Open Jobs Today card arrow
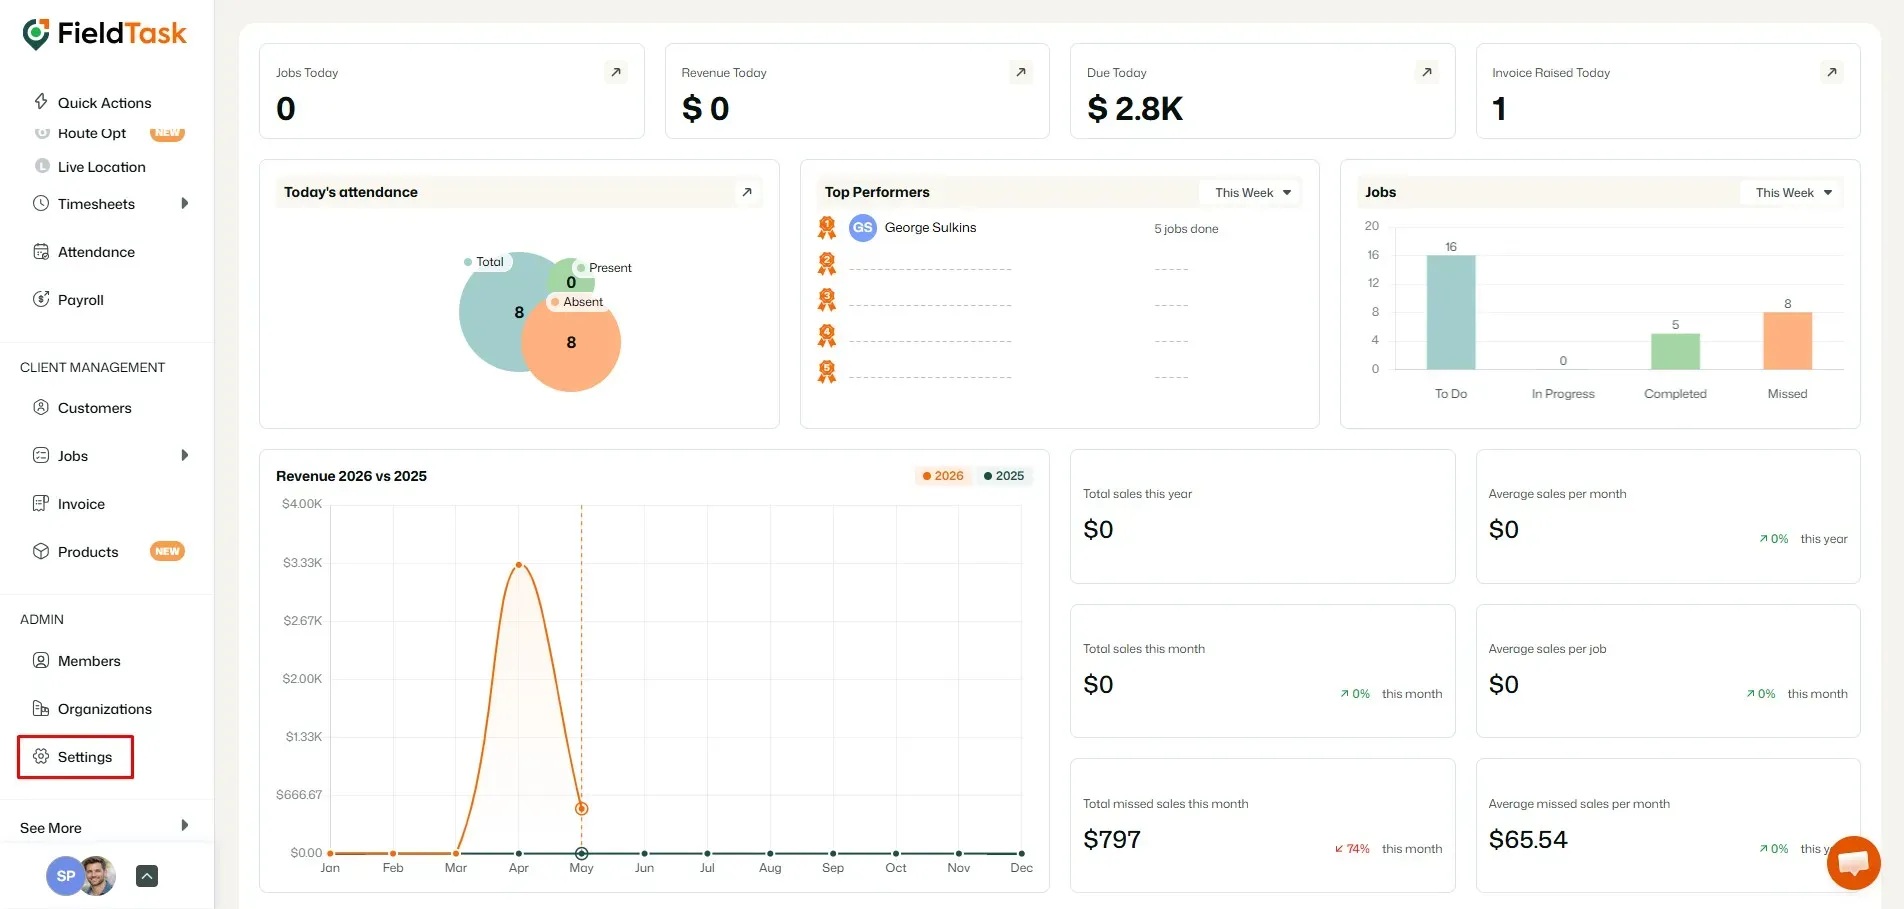The image size is (1904, 909). point(616,72)
